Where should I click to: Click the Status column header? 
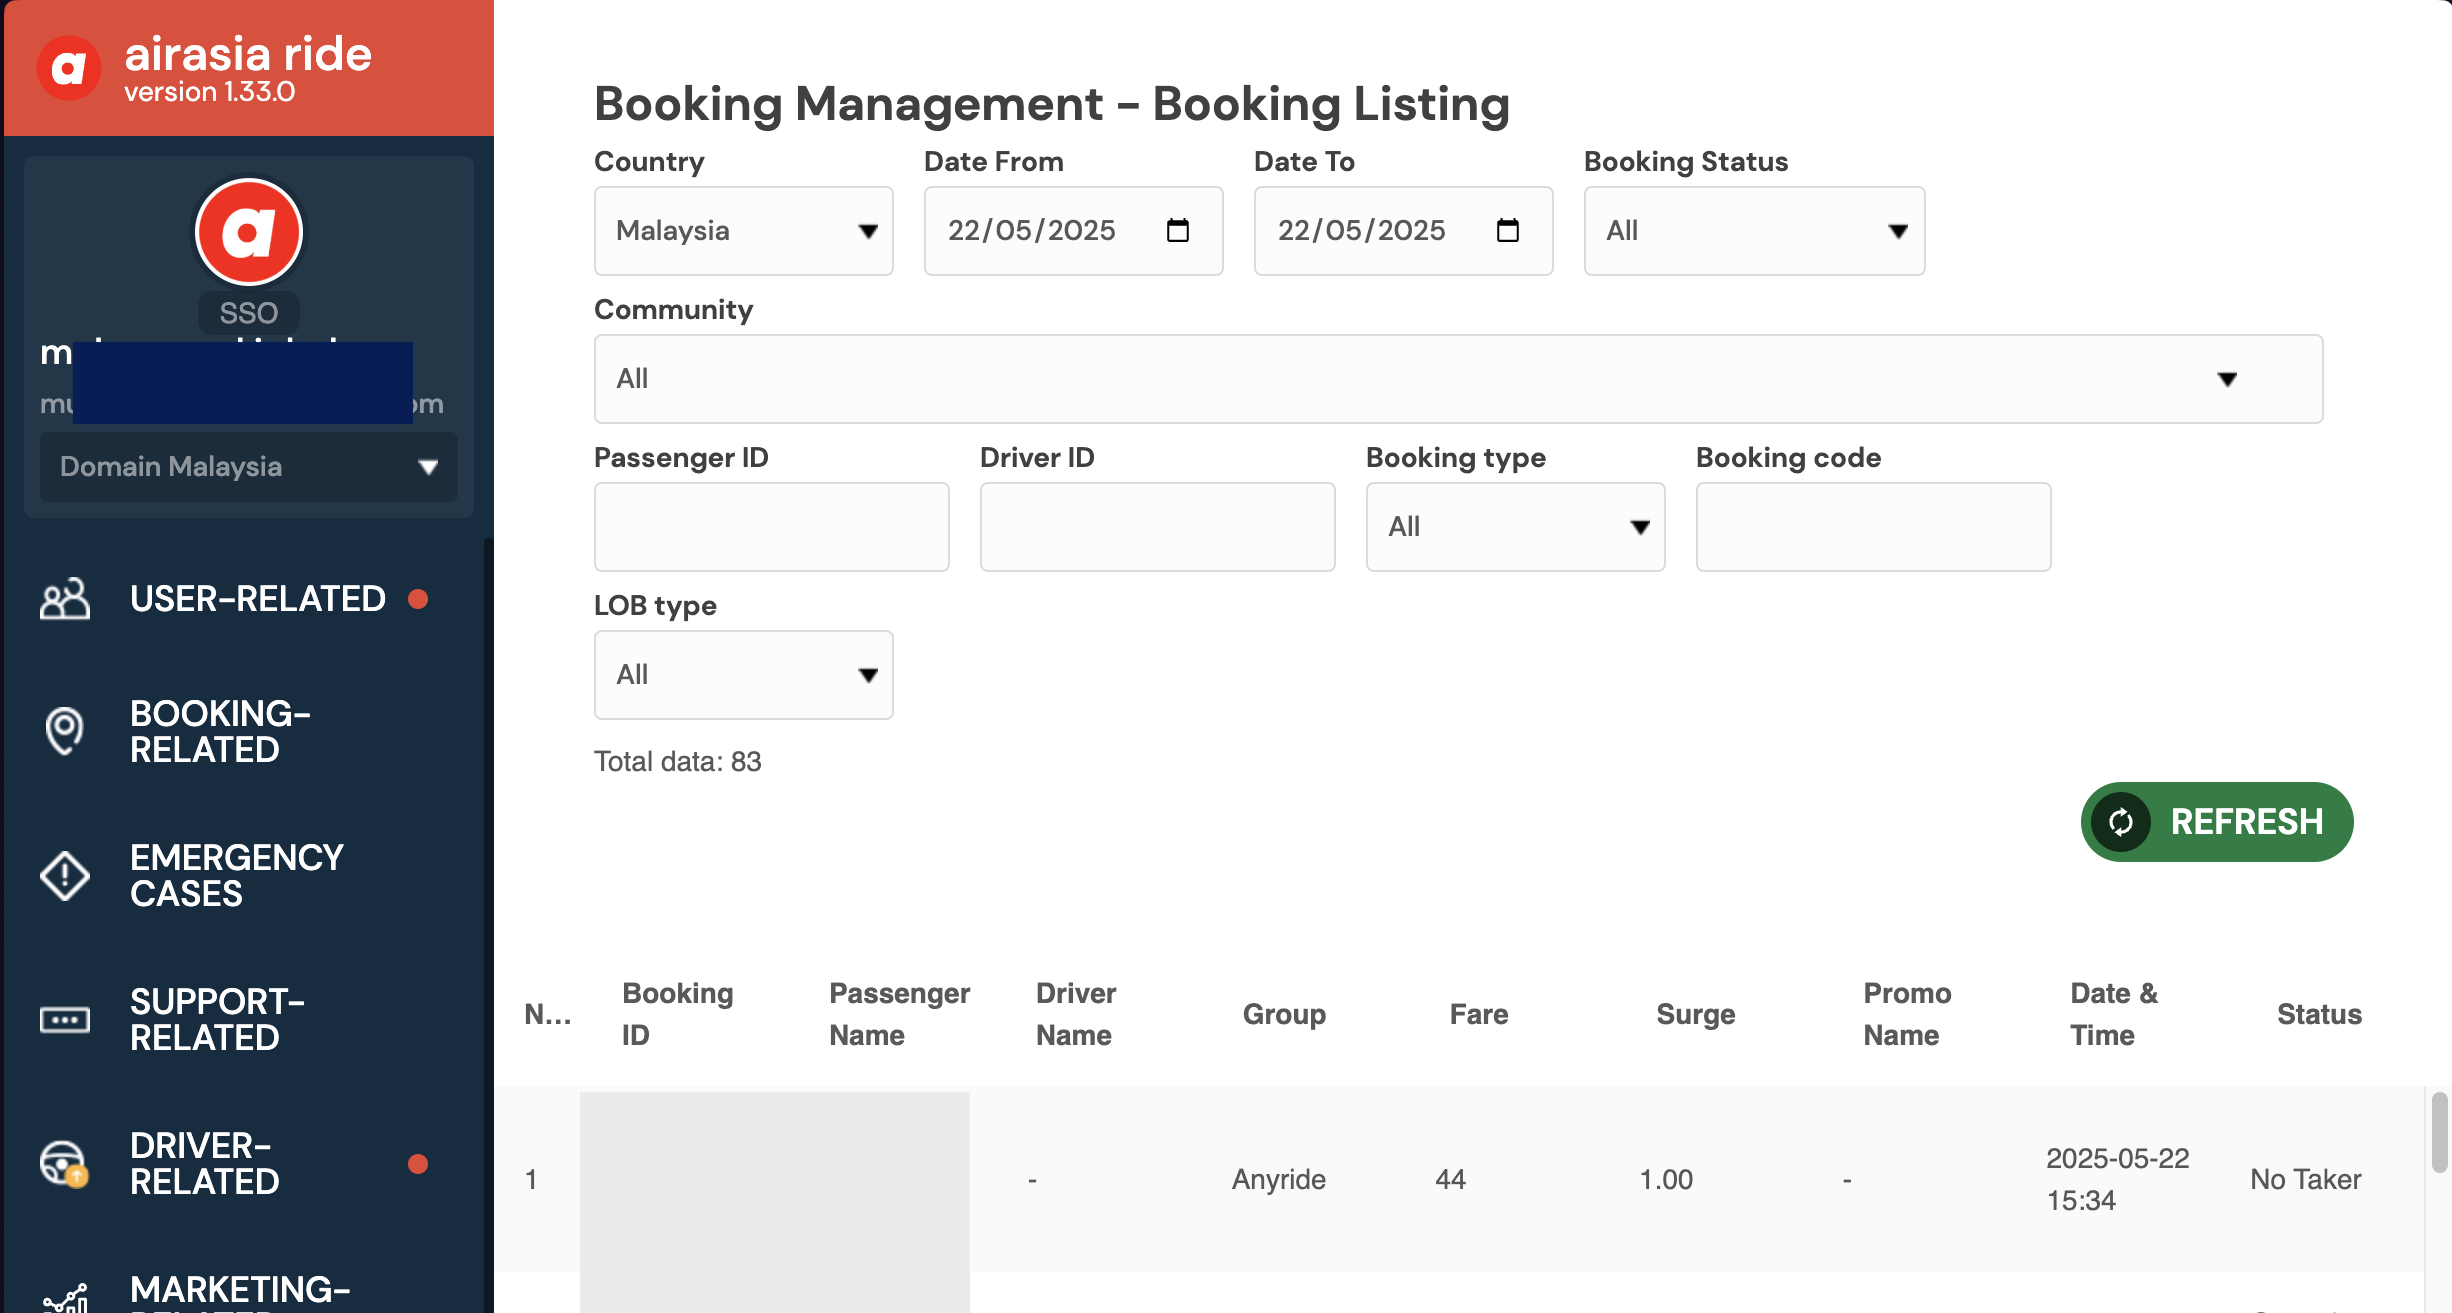[x=2319, y=1014]
